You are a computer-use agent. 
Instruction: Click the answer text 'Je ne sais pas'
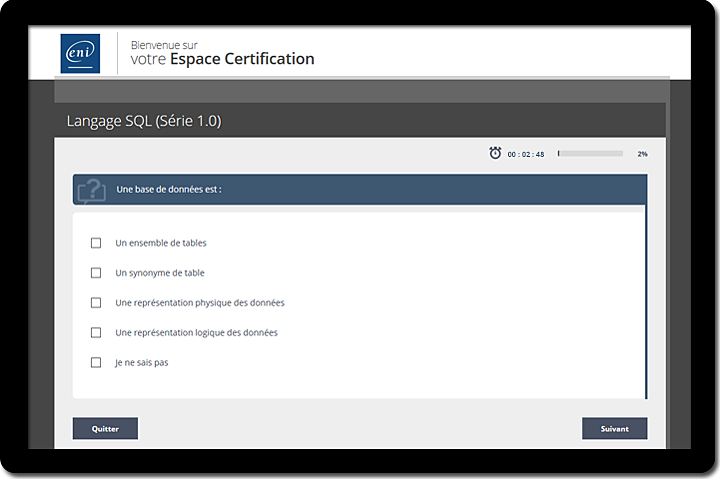tap(142, 363)
